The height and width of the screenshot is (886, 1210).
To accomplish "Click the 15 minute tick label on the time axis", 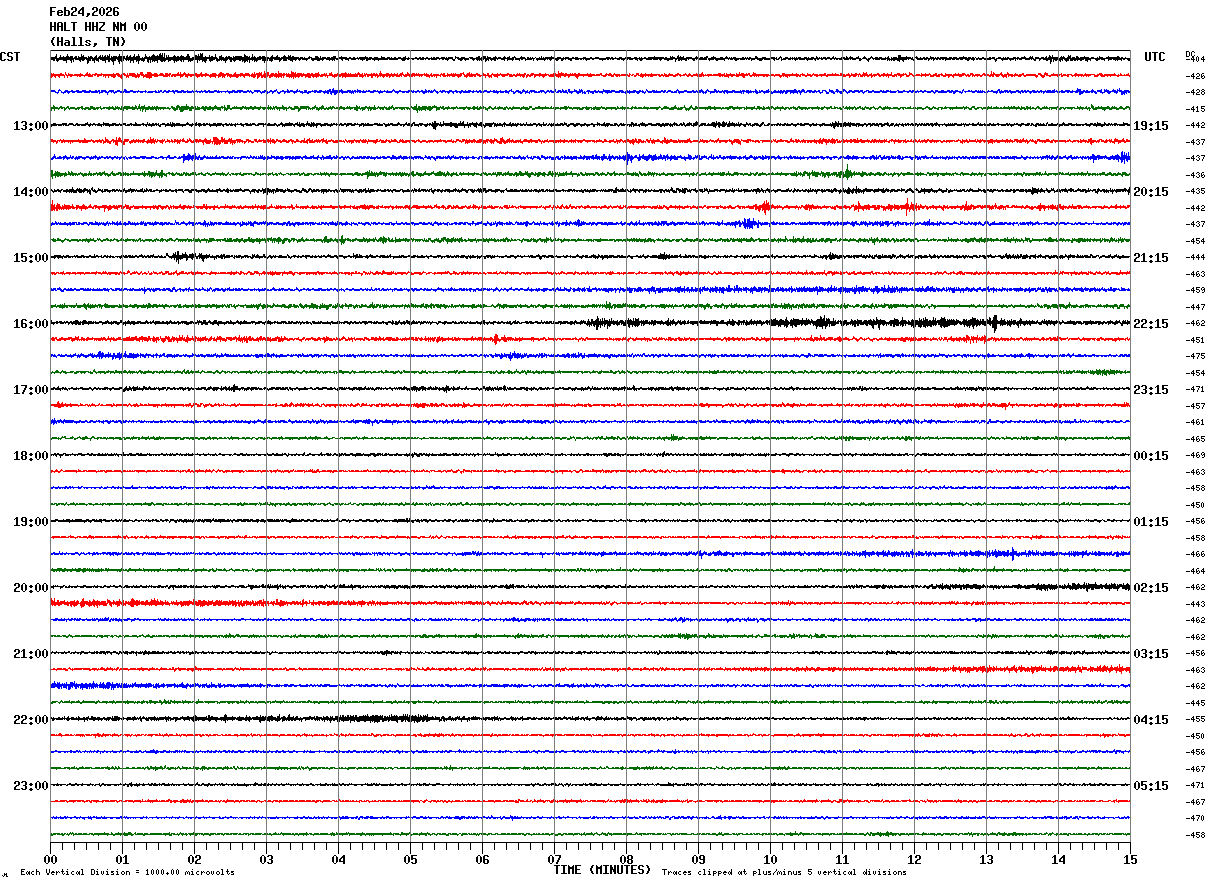I will click(x=1130, y=859).
